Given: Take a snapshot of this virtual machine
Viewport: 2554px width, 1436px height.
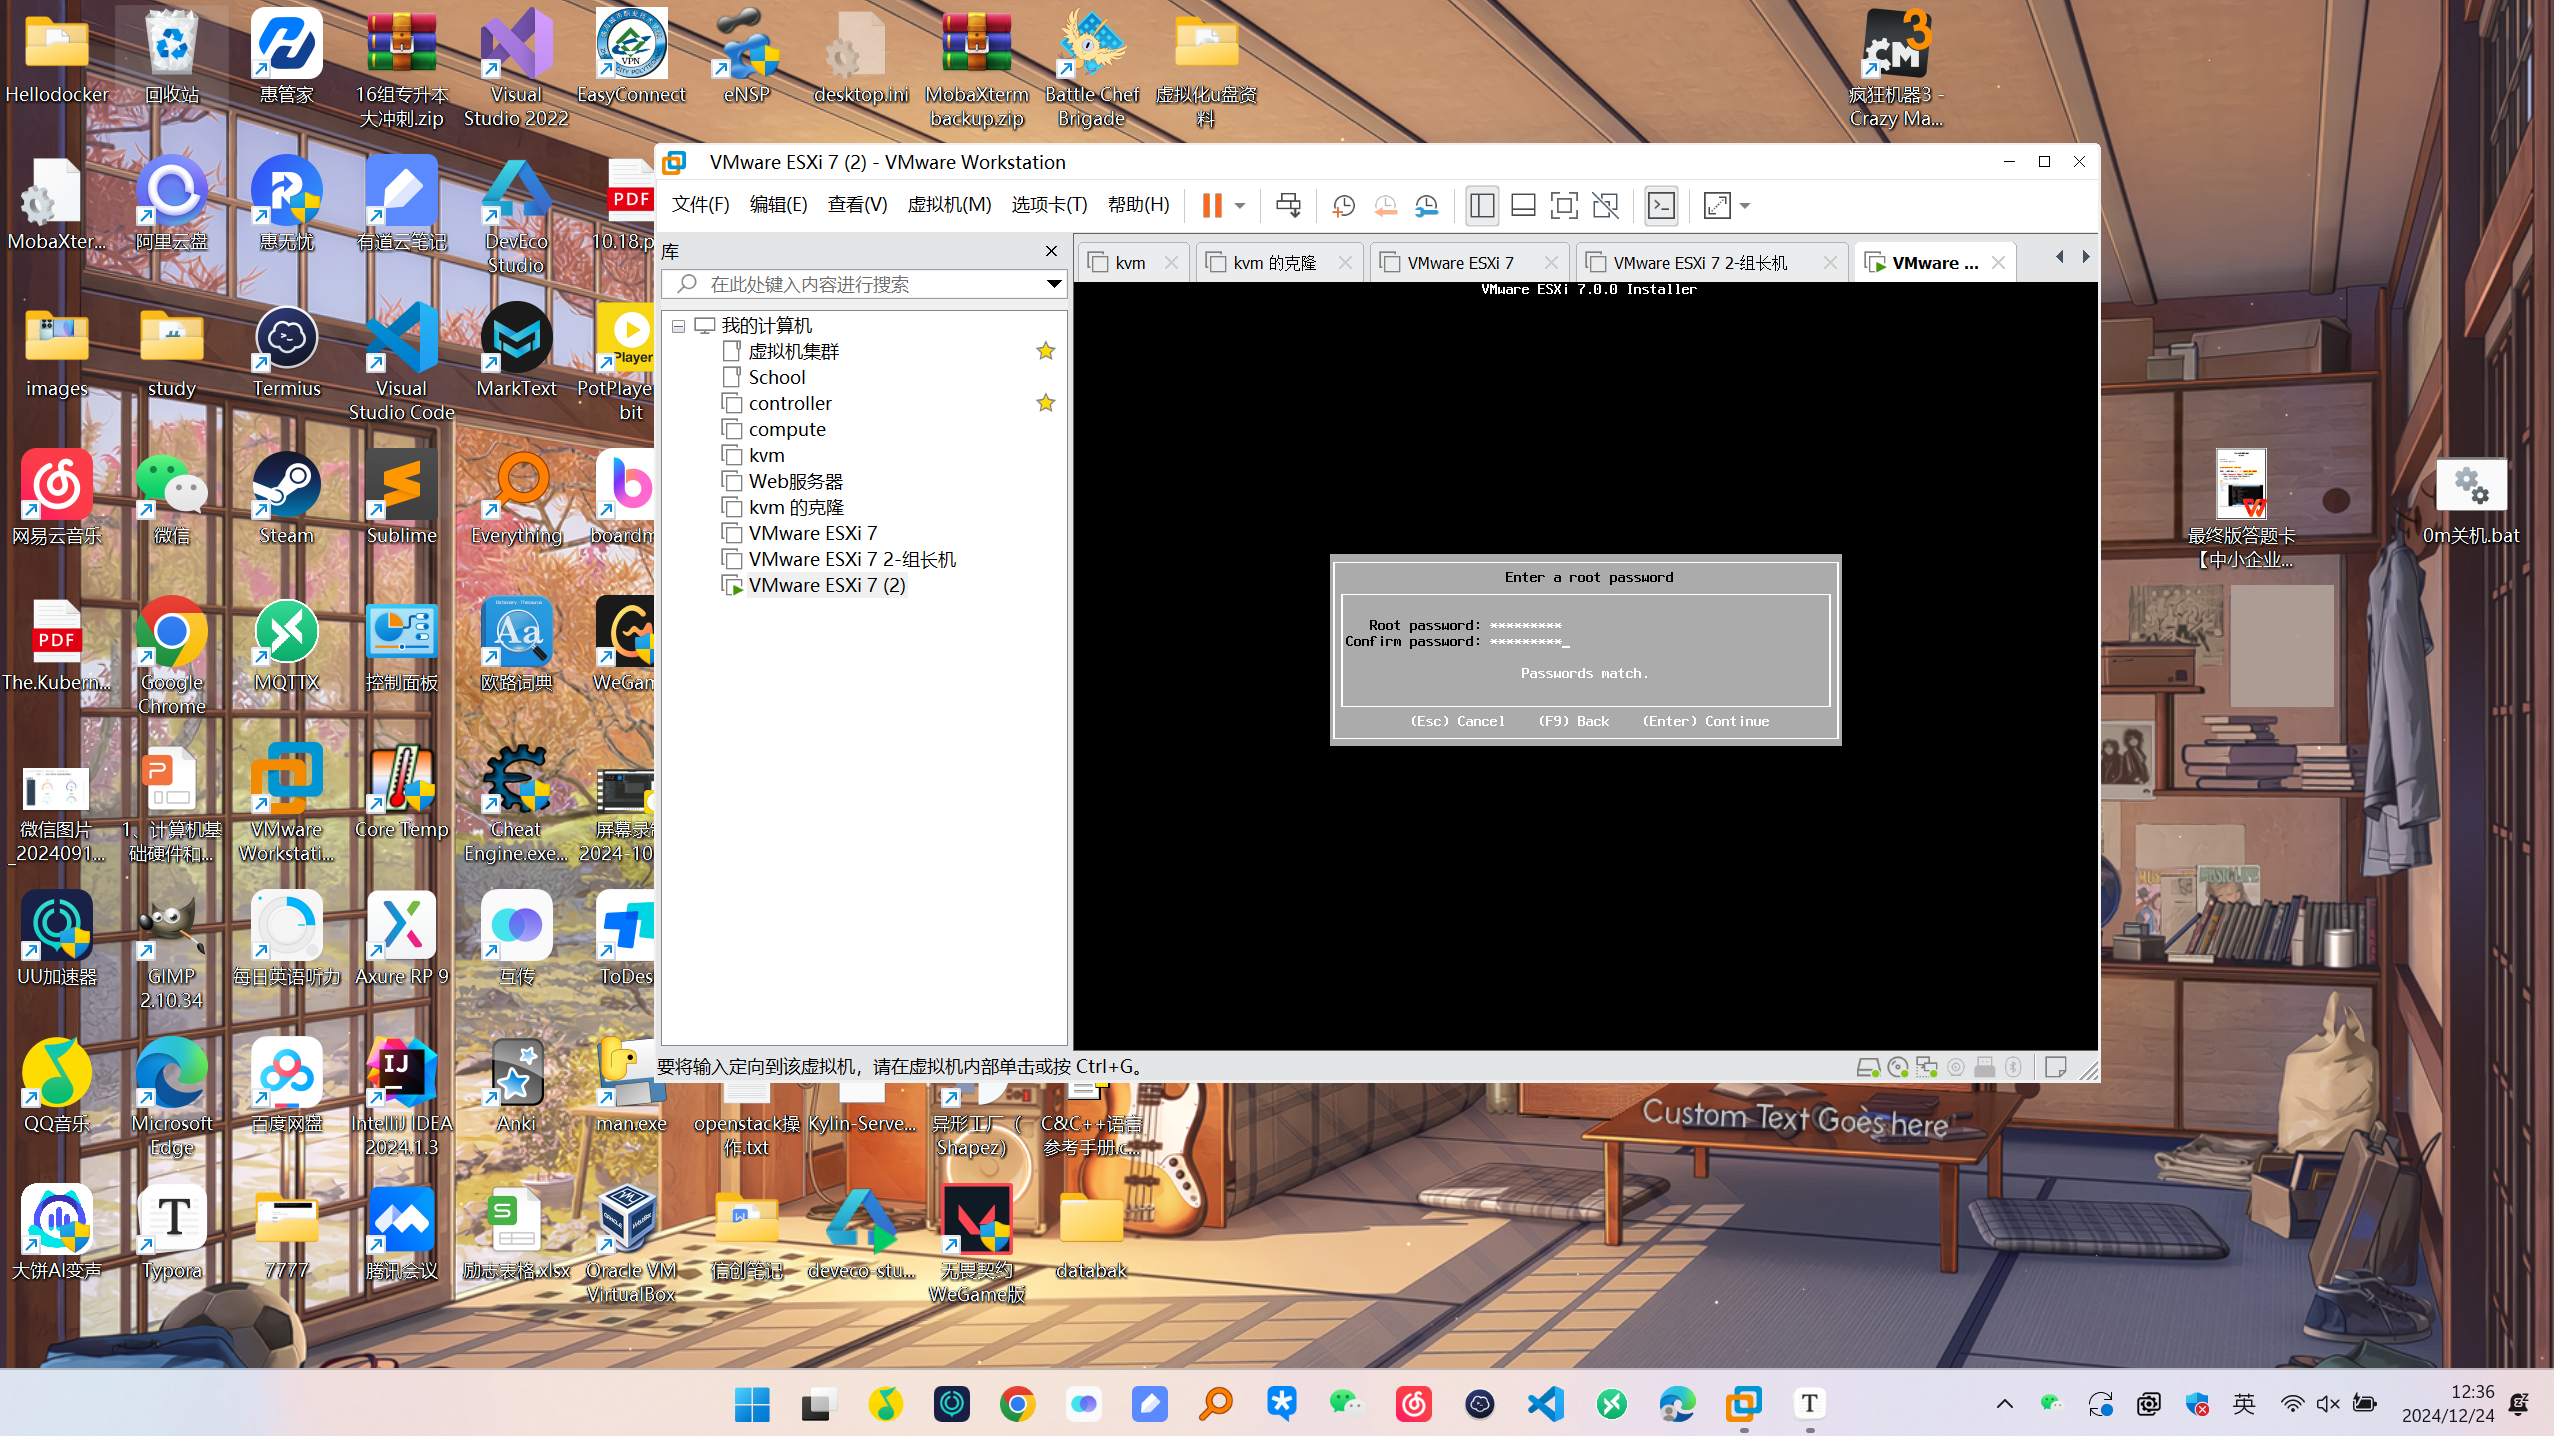Looking at the screenshot, I should click(x=1343, y=206).
